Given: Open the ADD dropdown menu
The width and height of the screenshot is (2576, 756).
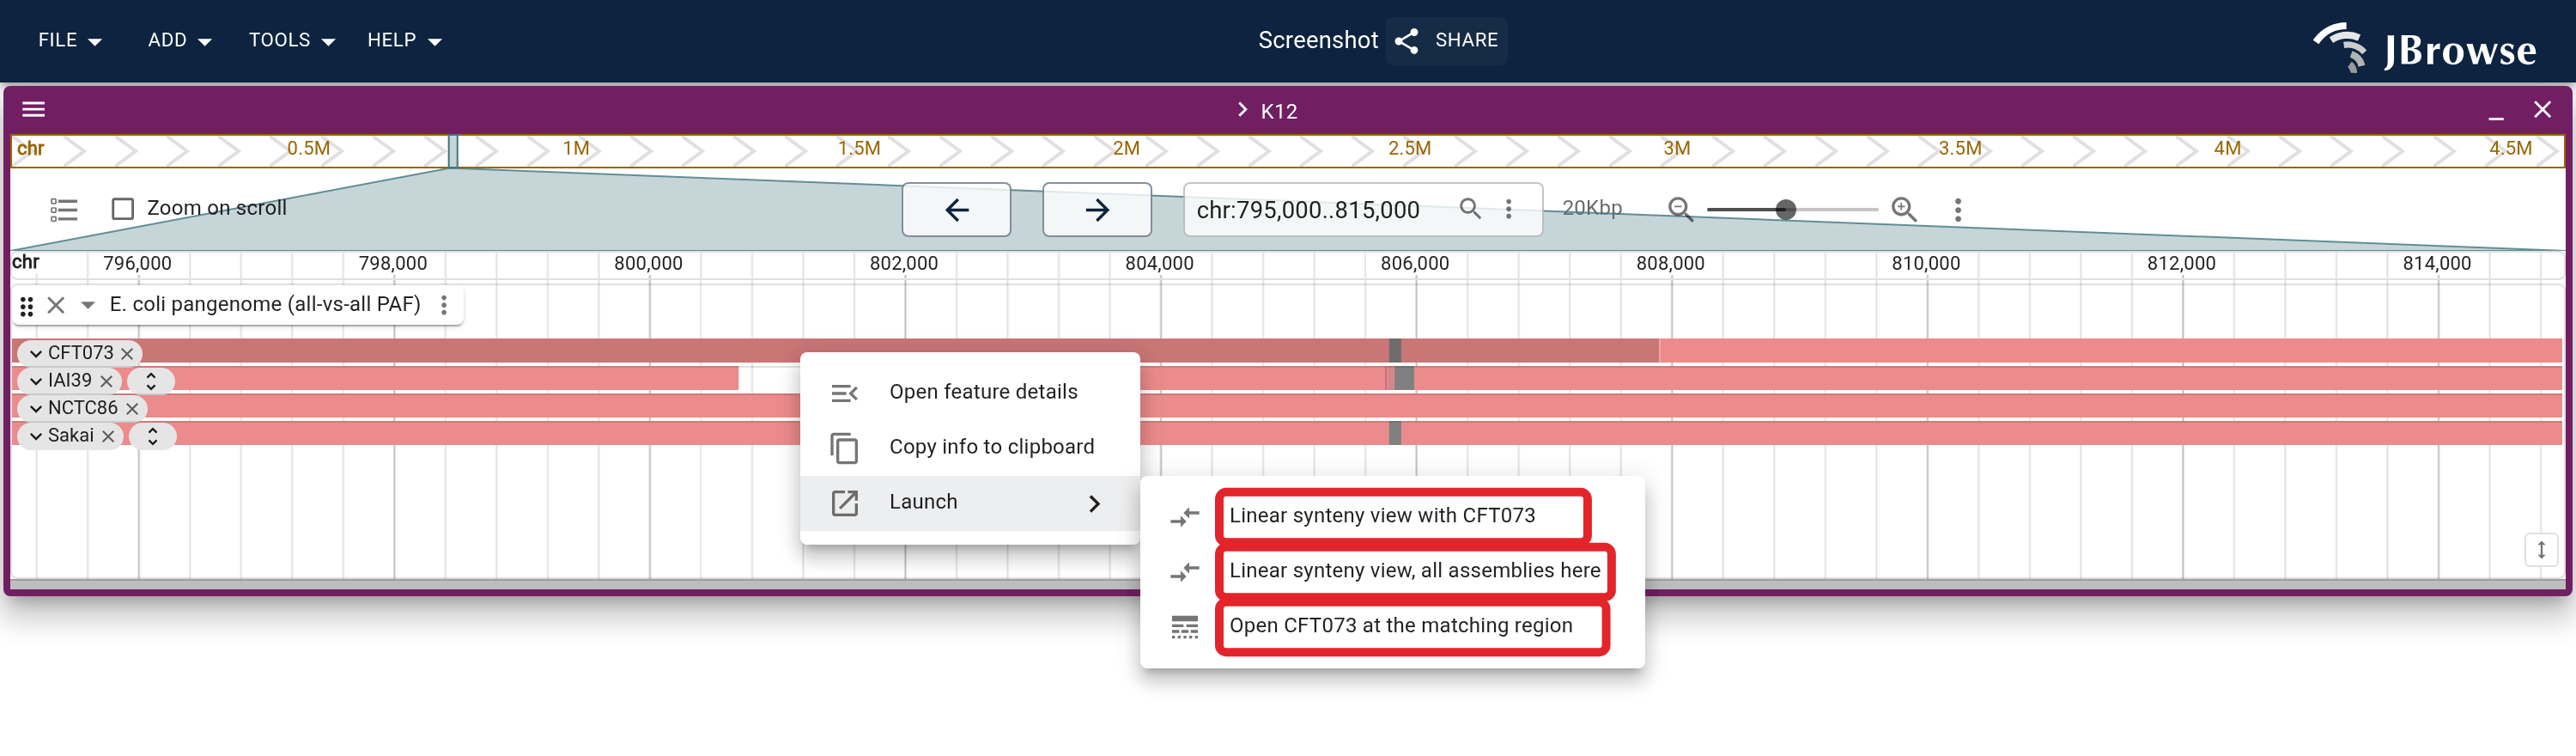Looking at the screenshot, I should point(179,40).
